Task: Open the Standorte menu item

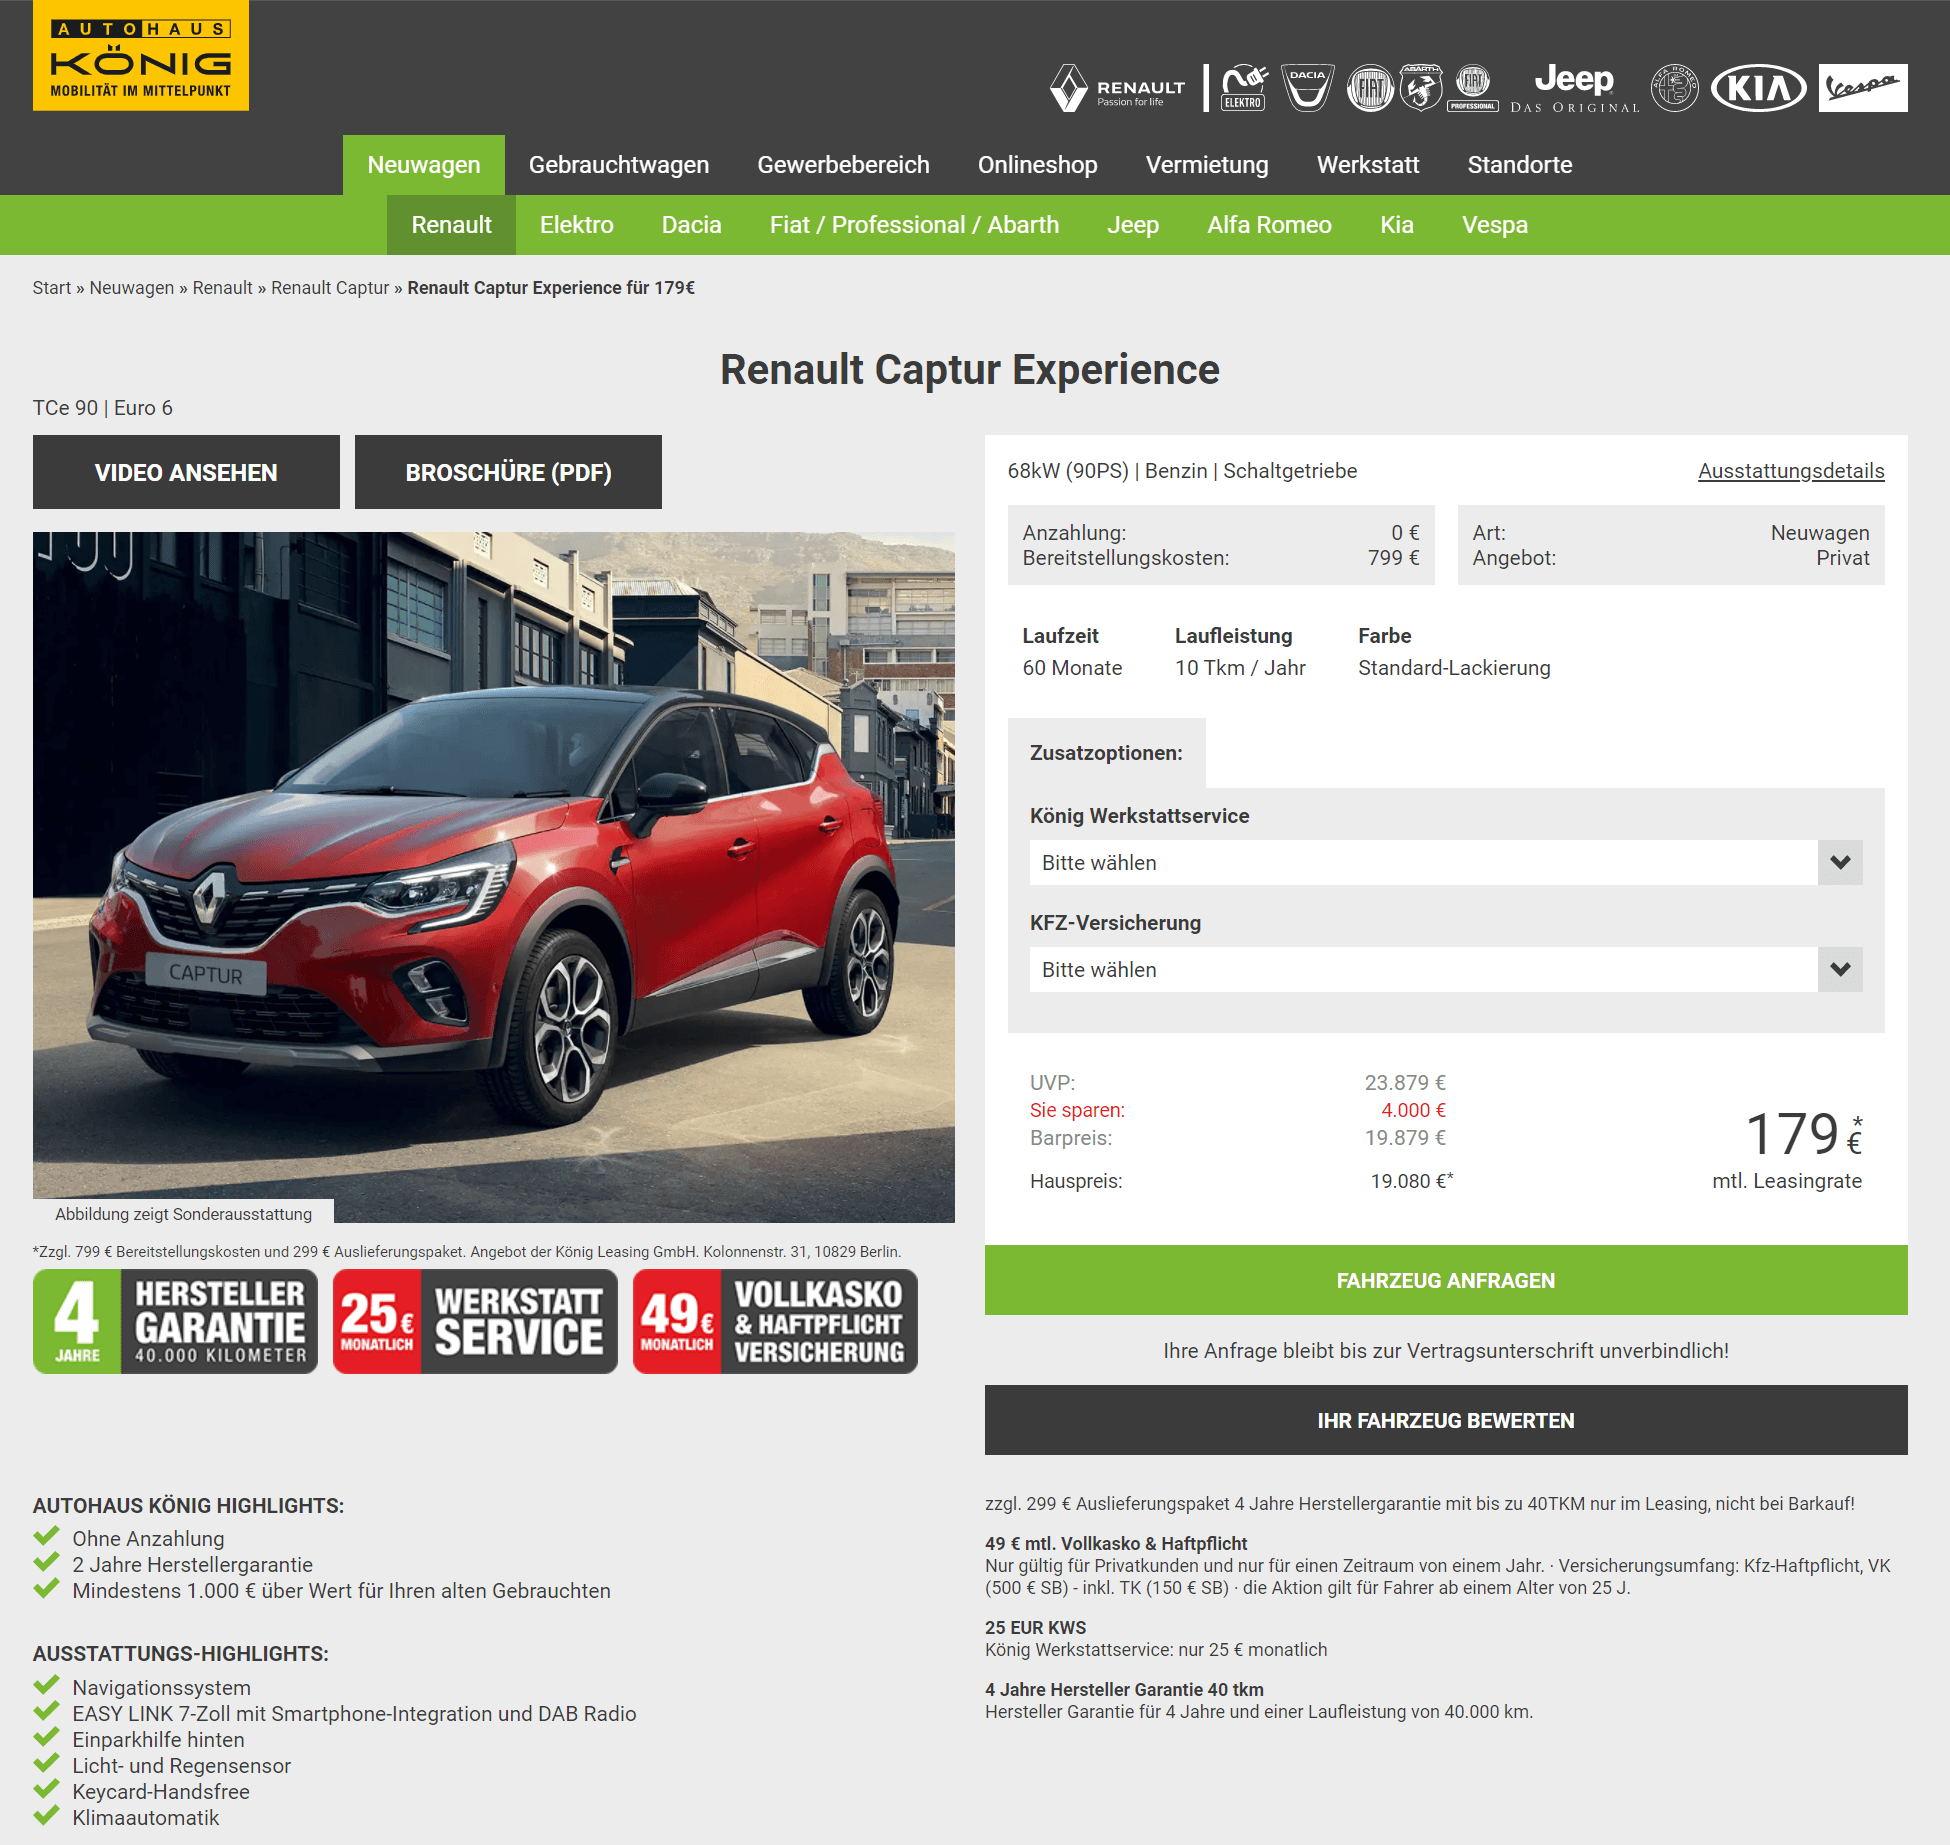Action: 1520,165
